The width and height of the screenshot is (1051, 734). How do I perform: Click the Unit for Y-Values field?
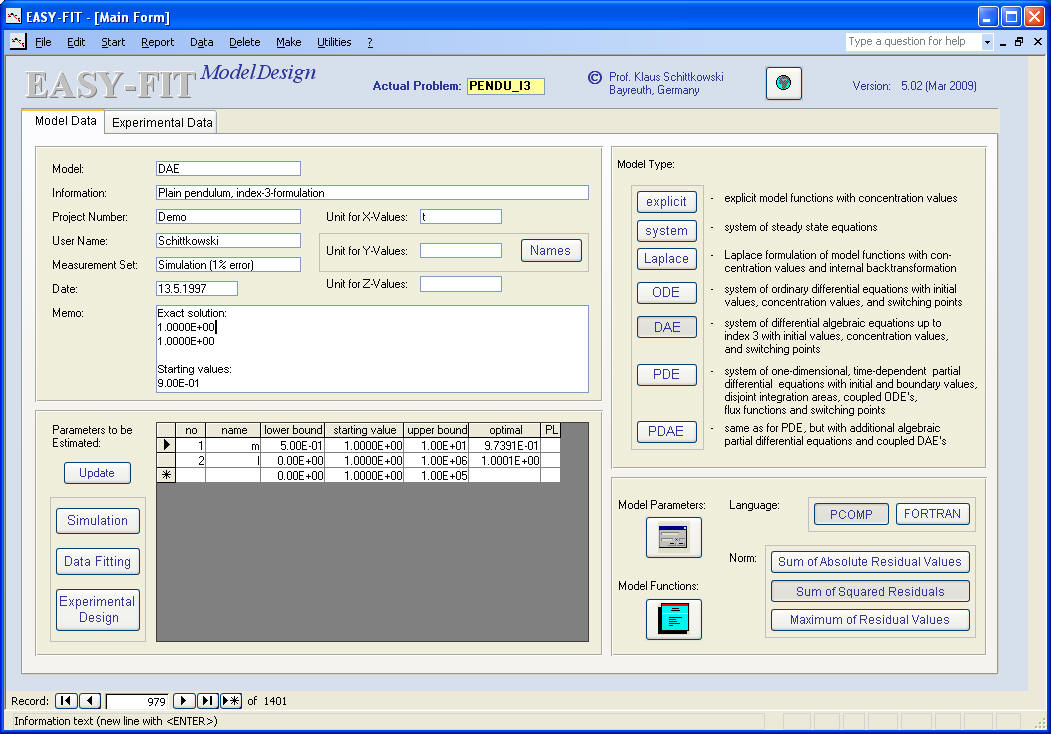pyautogui.click(x=460, y=251)
